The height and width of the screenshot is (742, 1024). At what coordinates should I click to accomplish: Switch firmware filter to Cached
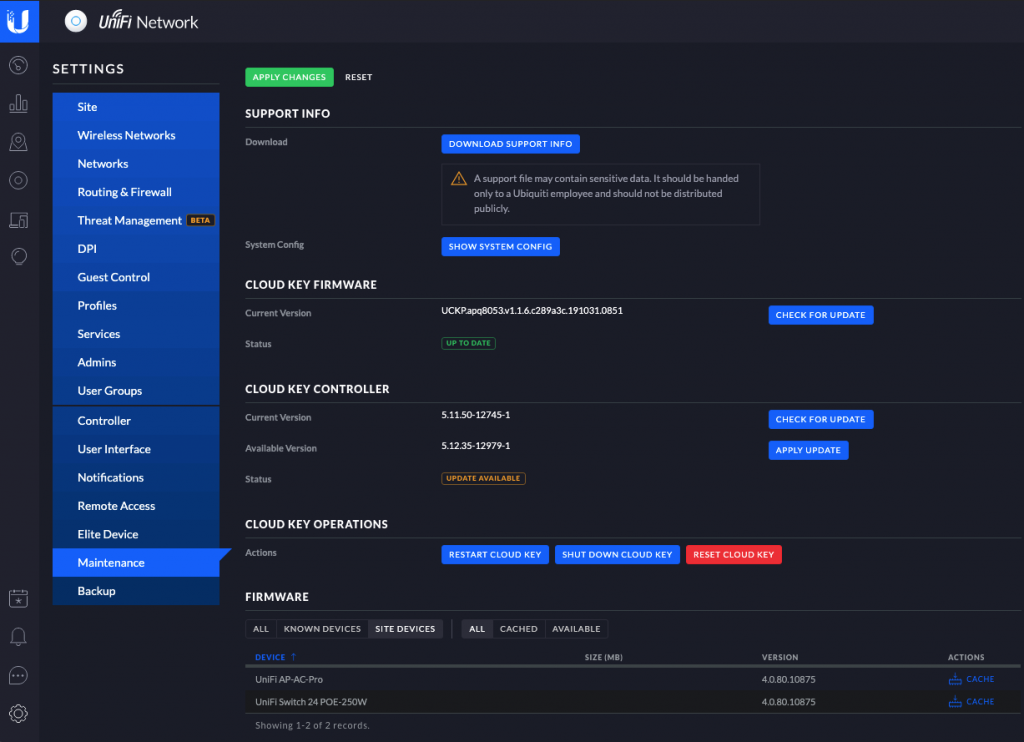click(518, 629)
